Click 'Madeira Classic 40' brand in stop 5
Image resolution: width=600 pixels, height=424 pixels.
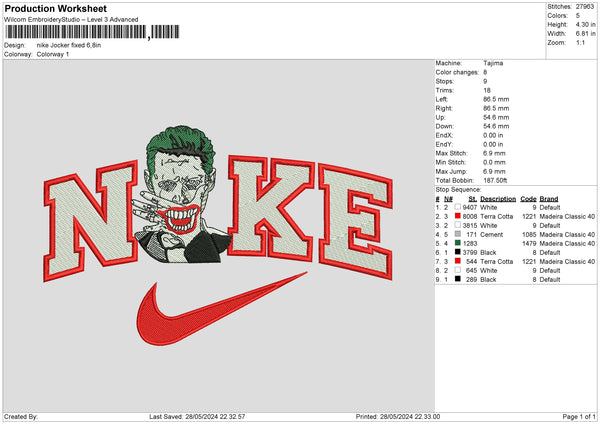[x=567, y=243]
